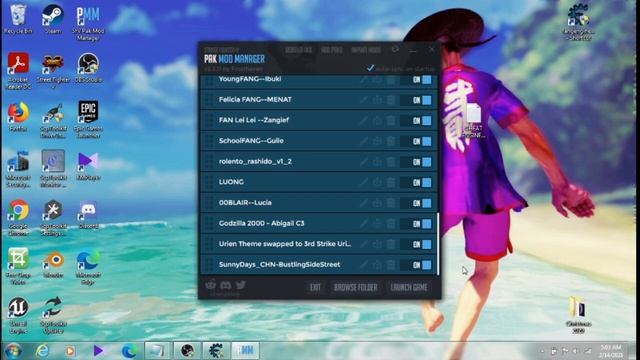Click share icon on LUONG row
Screen dimensions: 640x360
coord(377,182)
